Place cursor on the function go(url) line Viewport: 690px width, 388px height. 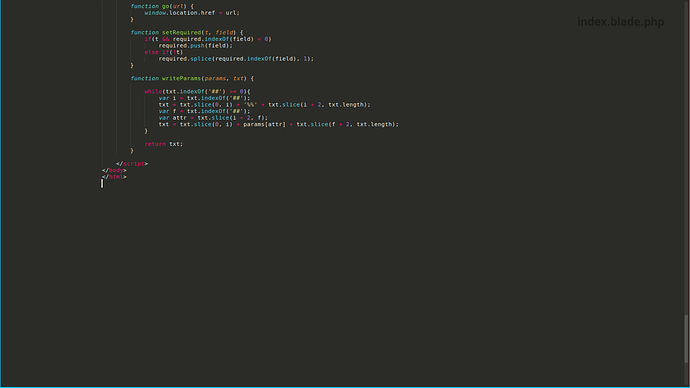(x=162, y=6)
